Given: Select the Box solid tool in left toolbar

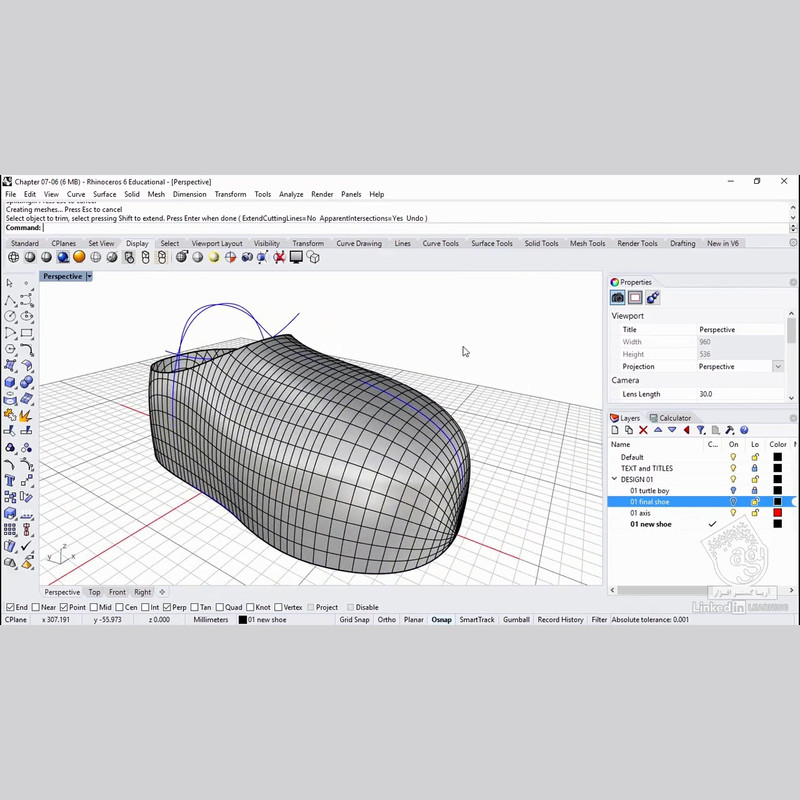Looking at the screenshot, I should coord(10,381).
